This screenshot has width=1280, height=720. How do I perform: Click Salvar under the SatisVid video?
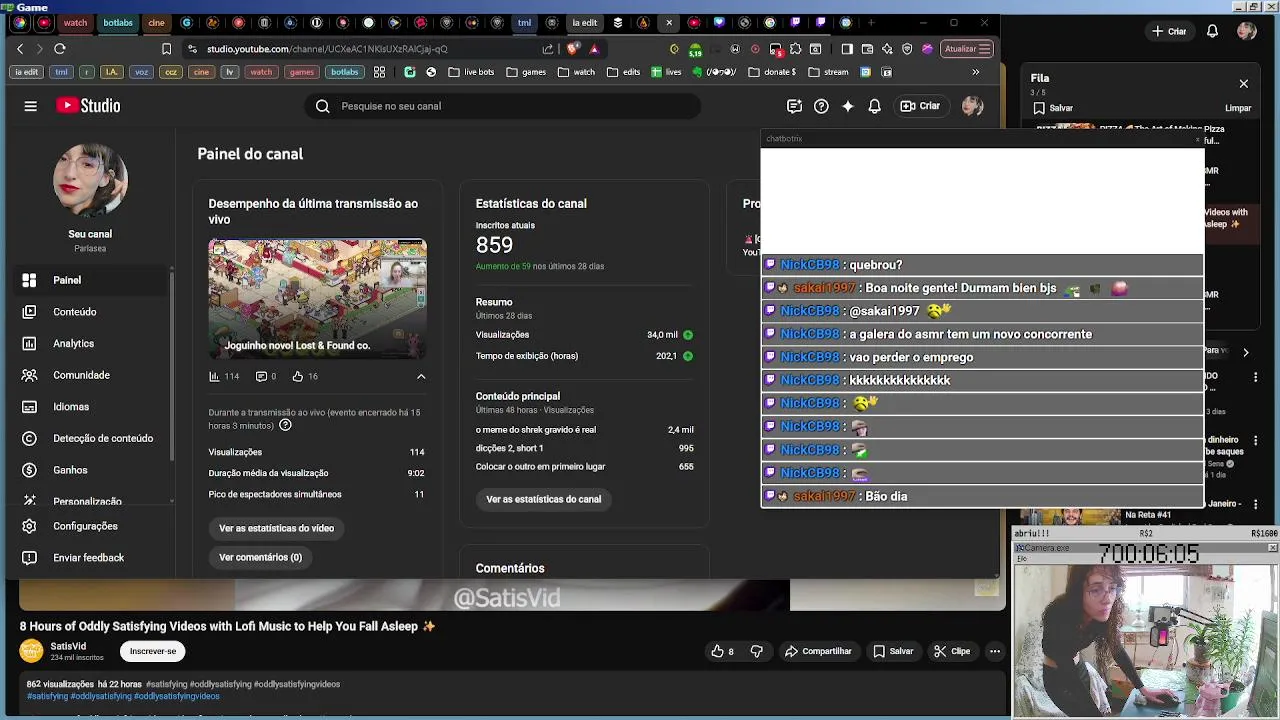click(893, 651)
